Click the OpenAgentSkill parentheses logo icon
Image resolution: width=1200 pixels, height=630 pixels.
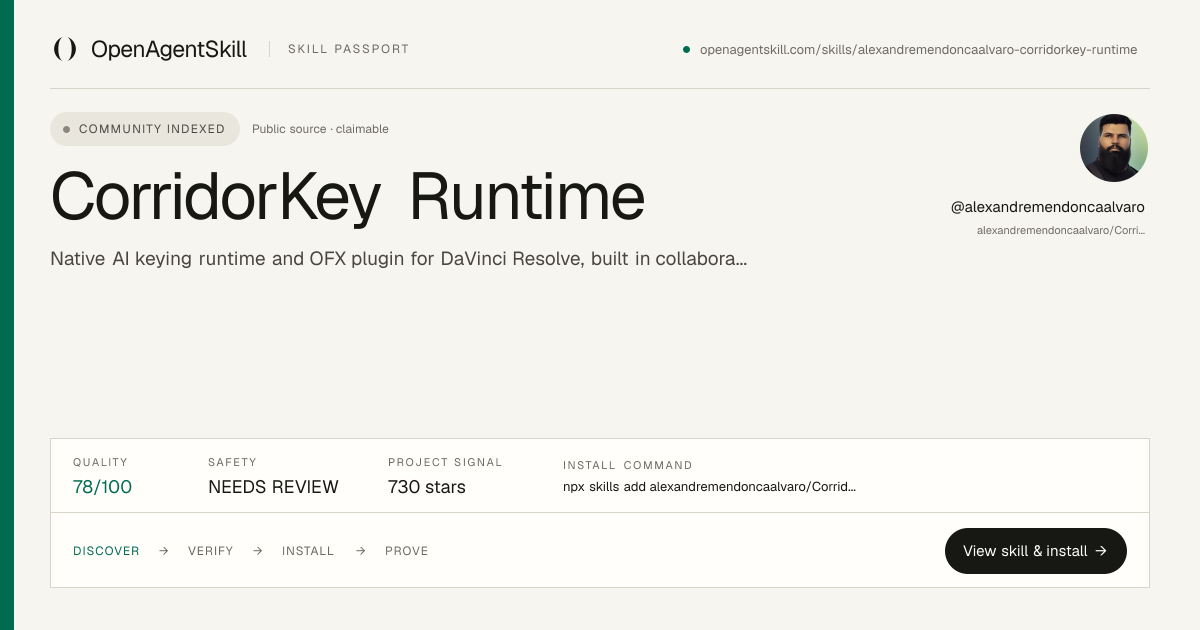point(65,49)
